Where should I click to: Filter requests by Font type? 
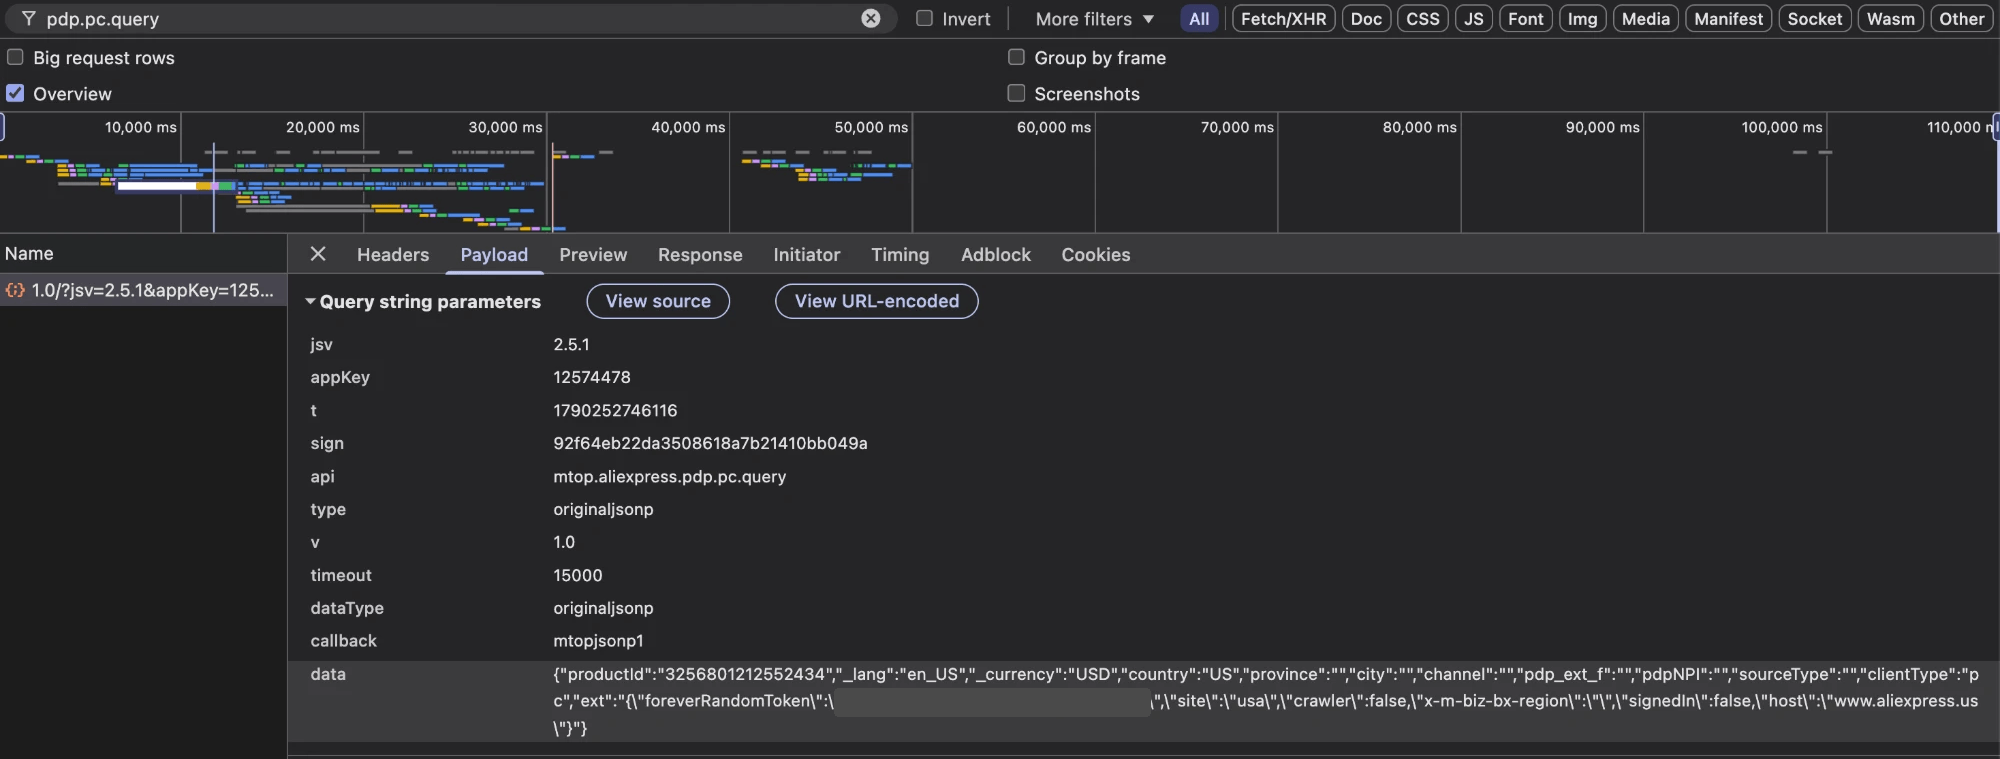[1526, 19]
